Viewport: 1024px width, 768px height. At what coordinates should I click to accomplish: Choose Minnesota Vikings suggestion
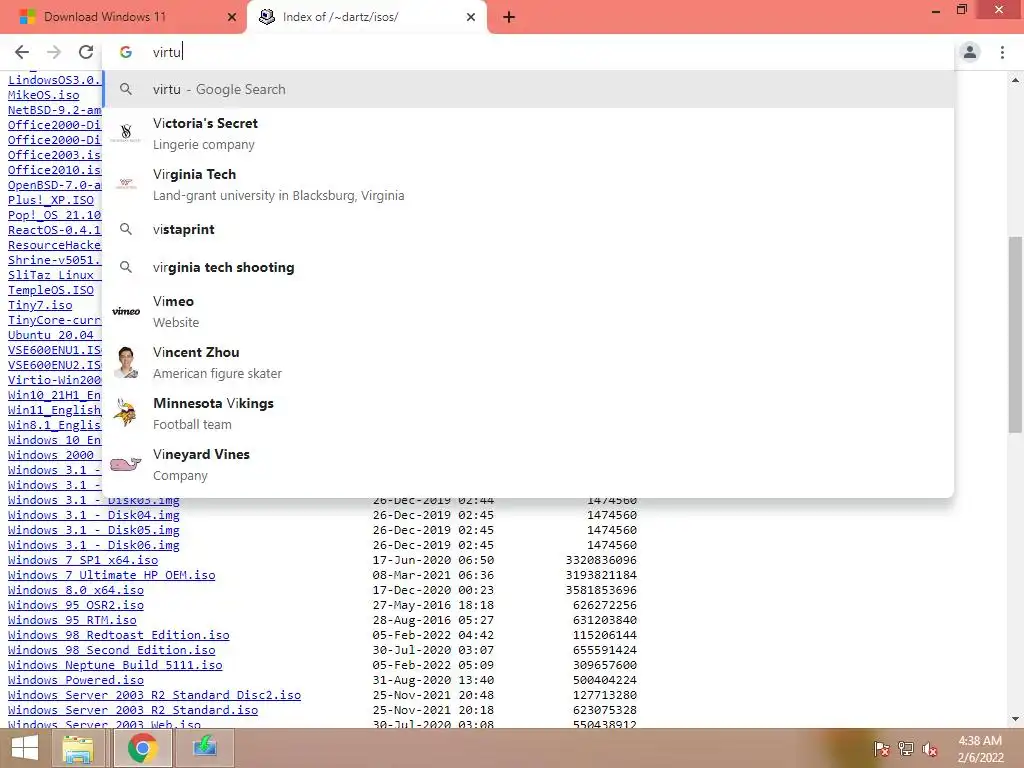coord(528,413)
